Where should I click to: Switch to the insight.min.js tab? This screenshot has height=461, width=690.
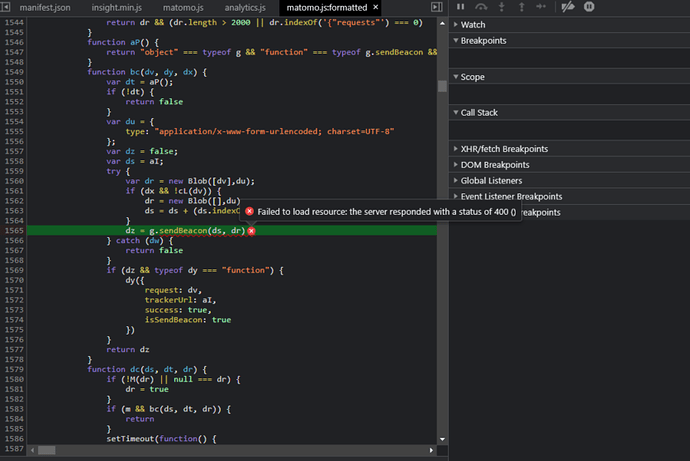(117, 7)
